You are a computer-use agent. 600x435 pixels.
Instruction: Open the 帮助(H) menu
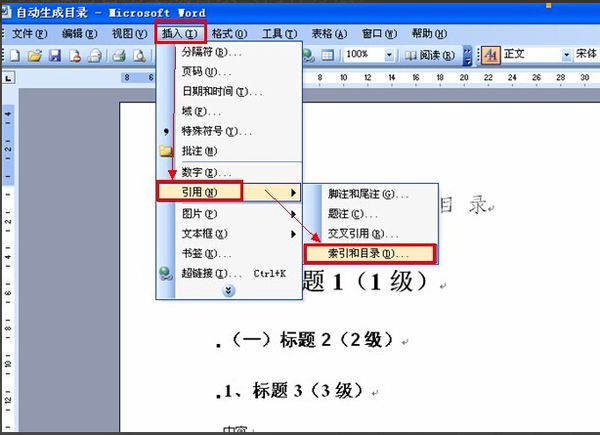click(x=429, y=34)
